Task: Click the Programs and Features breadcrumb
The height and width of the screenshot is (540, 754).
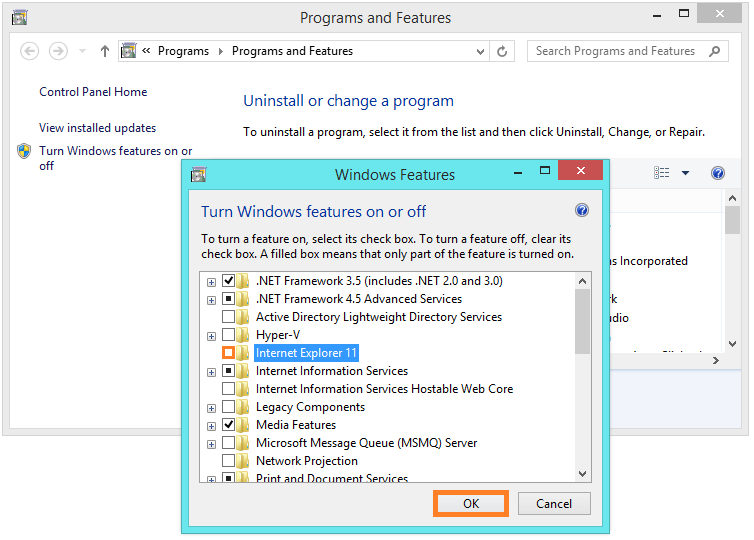Action: (292, 51)
